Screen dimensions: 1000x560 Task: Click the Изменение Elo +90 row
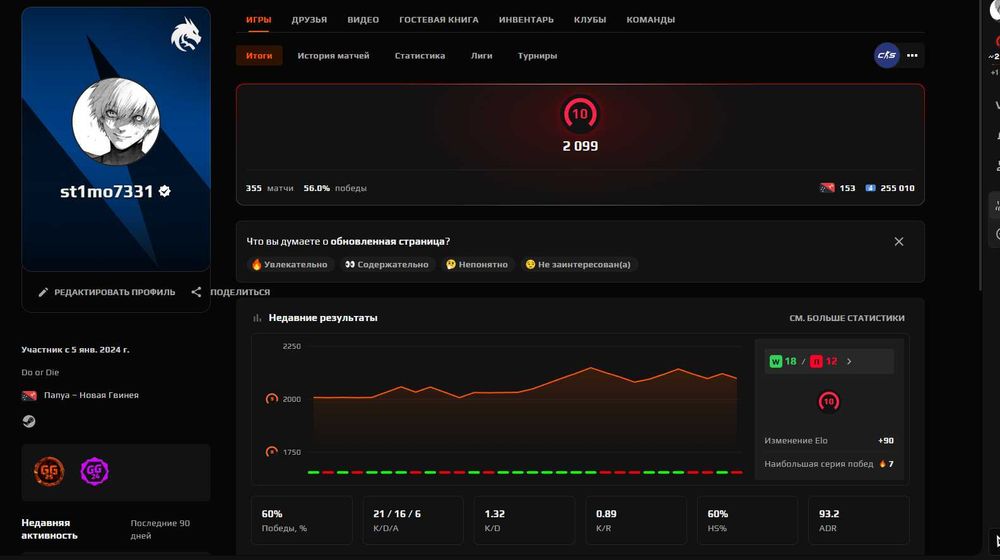(x=828, y=441)
